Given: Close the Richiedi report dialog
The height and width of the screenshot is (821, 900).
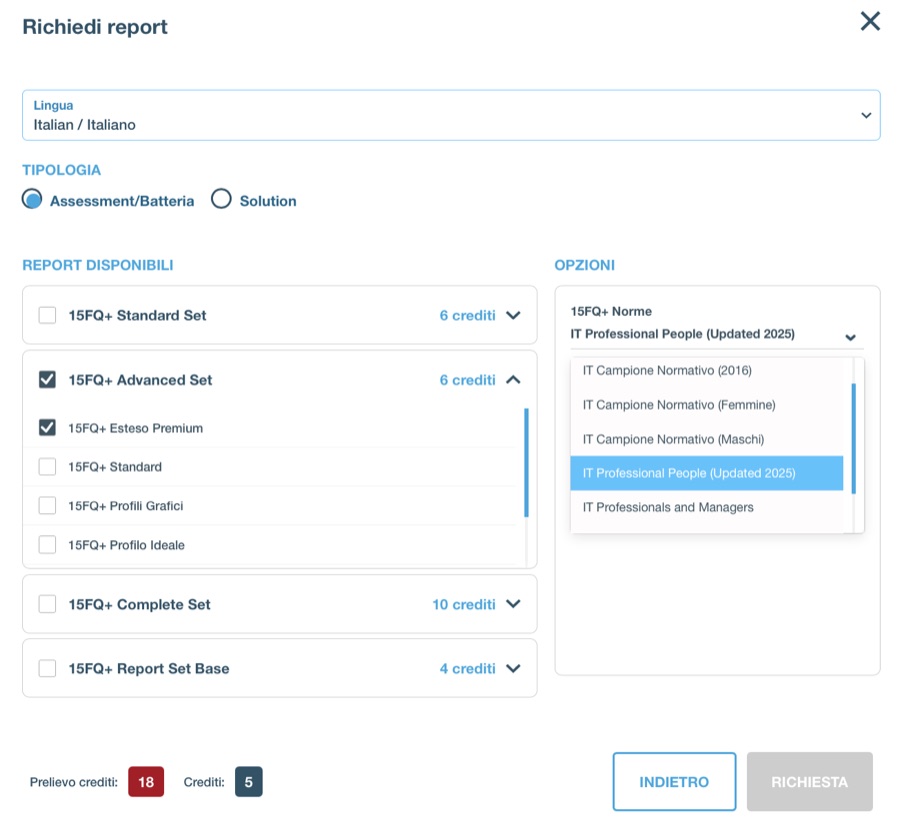Looking at the screenshot, I should (870, 22).
